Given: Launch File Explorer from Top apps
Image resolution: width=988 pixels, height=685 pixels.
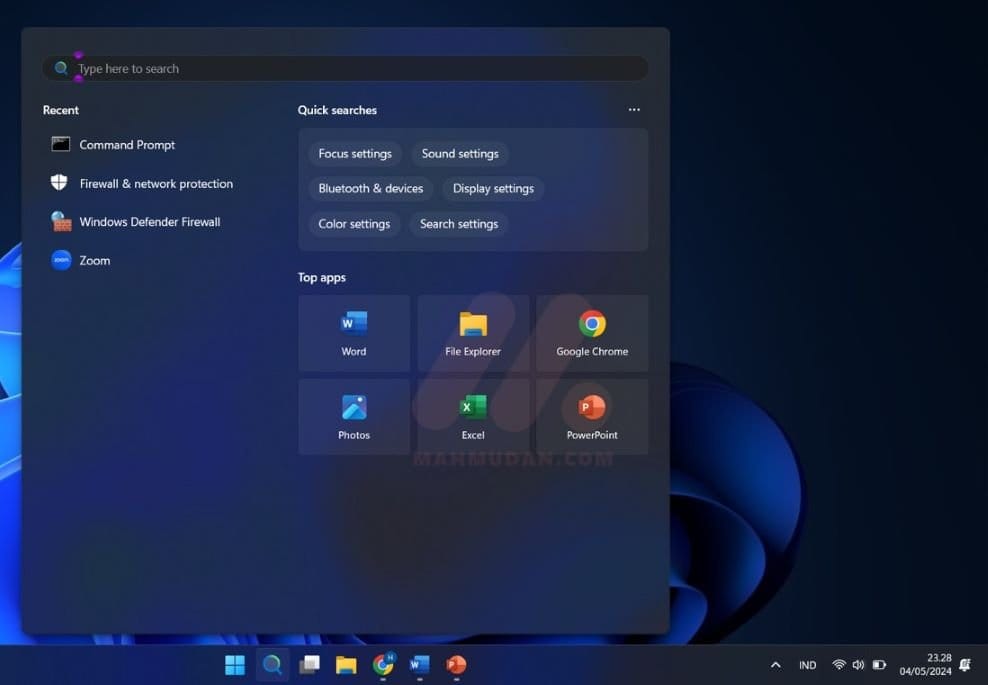Looking at the screenshot, I should [473, 333].
